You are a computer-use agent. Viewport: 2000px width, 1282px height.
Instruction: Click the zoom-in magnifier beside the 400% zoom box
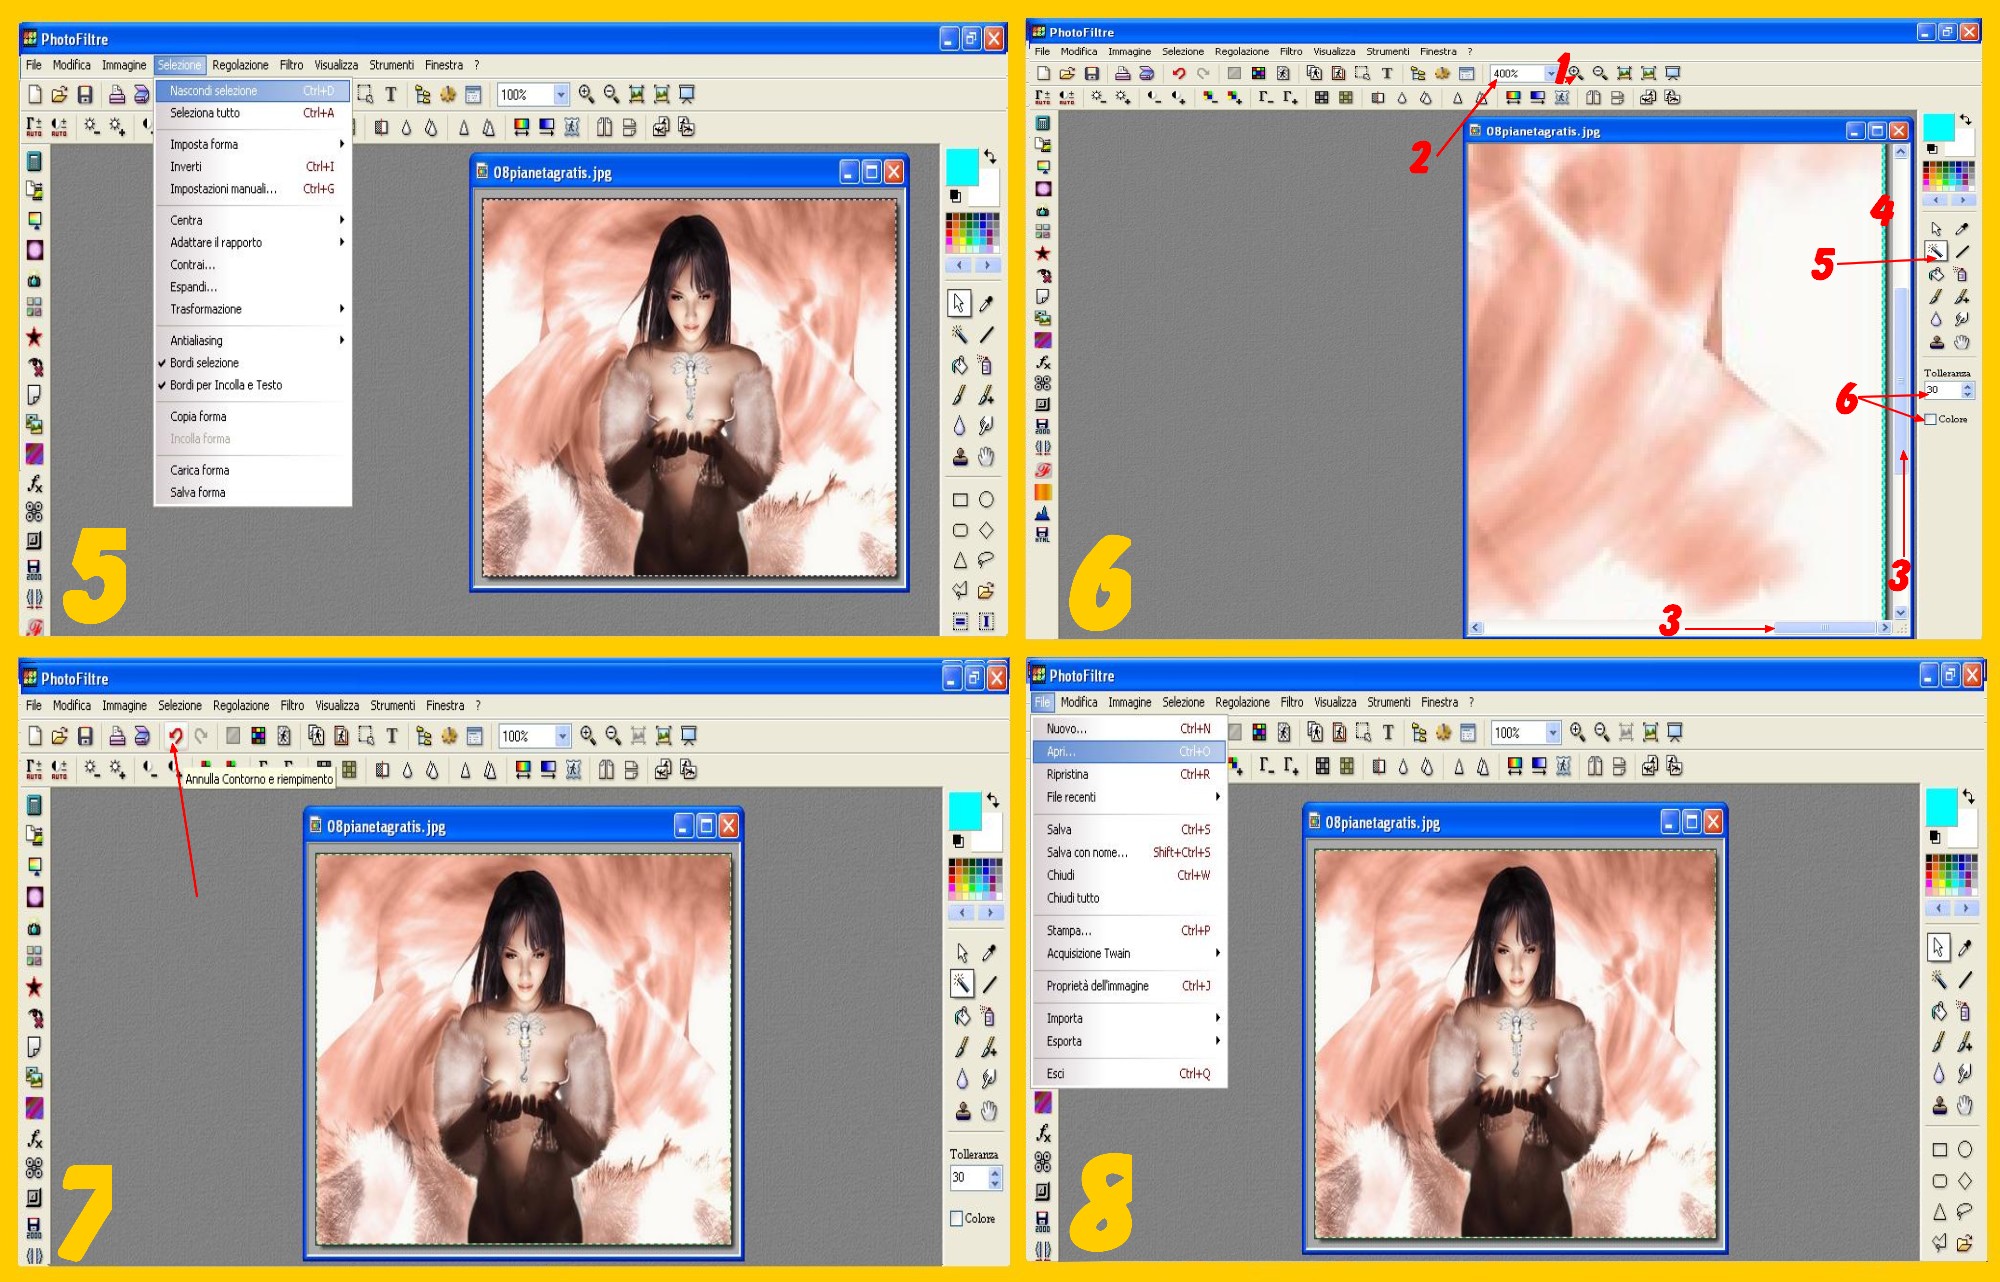pyautogui.click(x=1575, y=73)
